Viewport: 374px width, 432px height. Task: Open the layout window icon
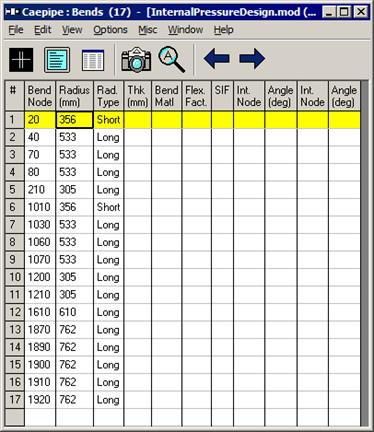(x=57, y=60)
